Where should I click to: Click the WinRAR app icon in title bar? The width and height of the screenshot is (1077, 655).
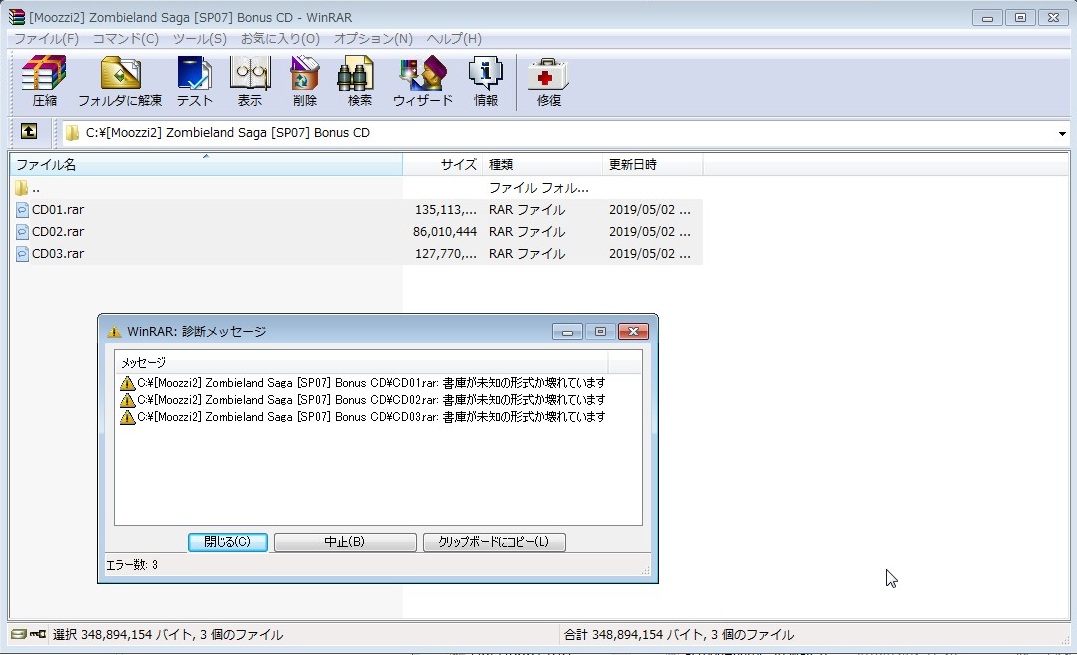[16, 16]
